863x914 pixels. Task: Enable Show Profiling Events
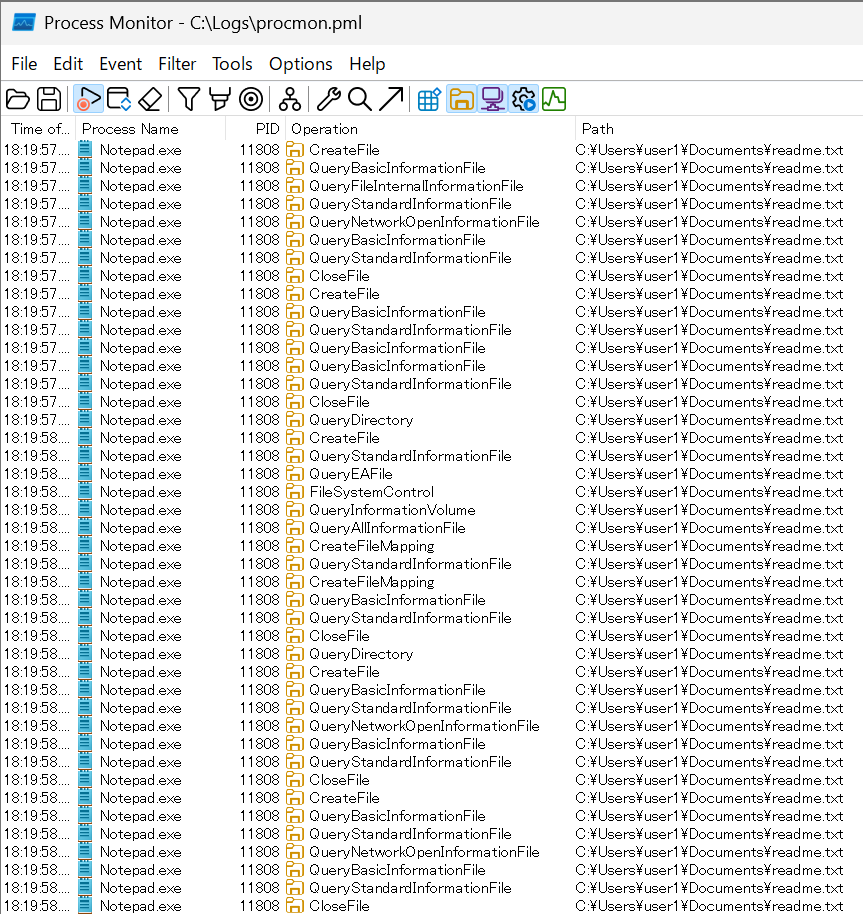tap(554, 99)
